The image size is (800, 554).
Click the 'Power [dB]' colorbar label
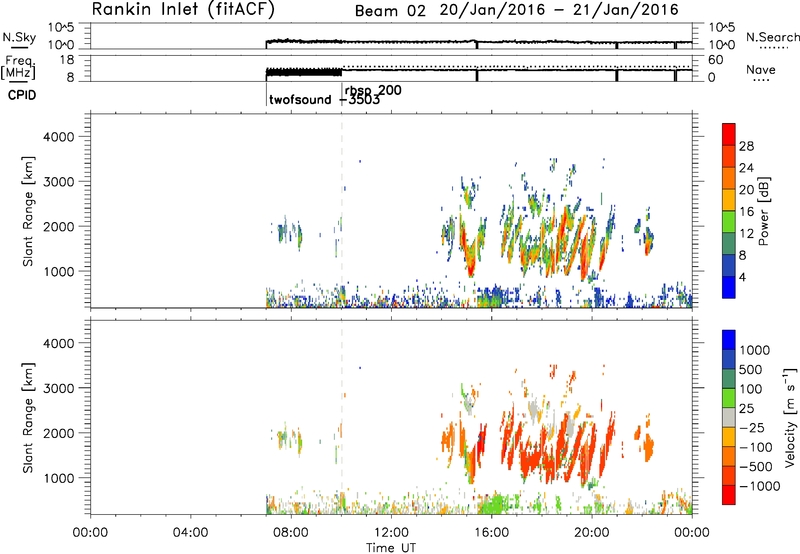[763, 211]
